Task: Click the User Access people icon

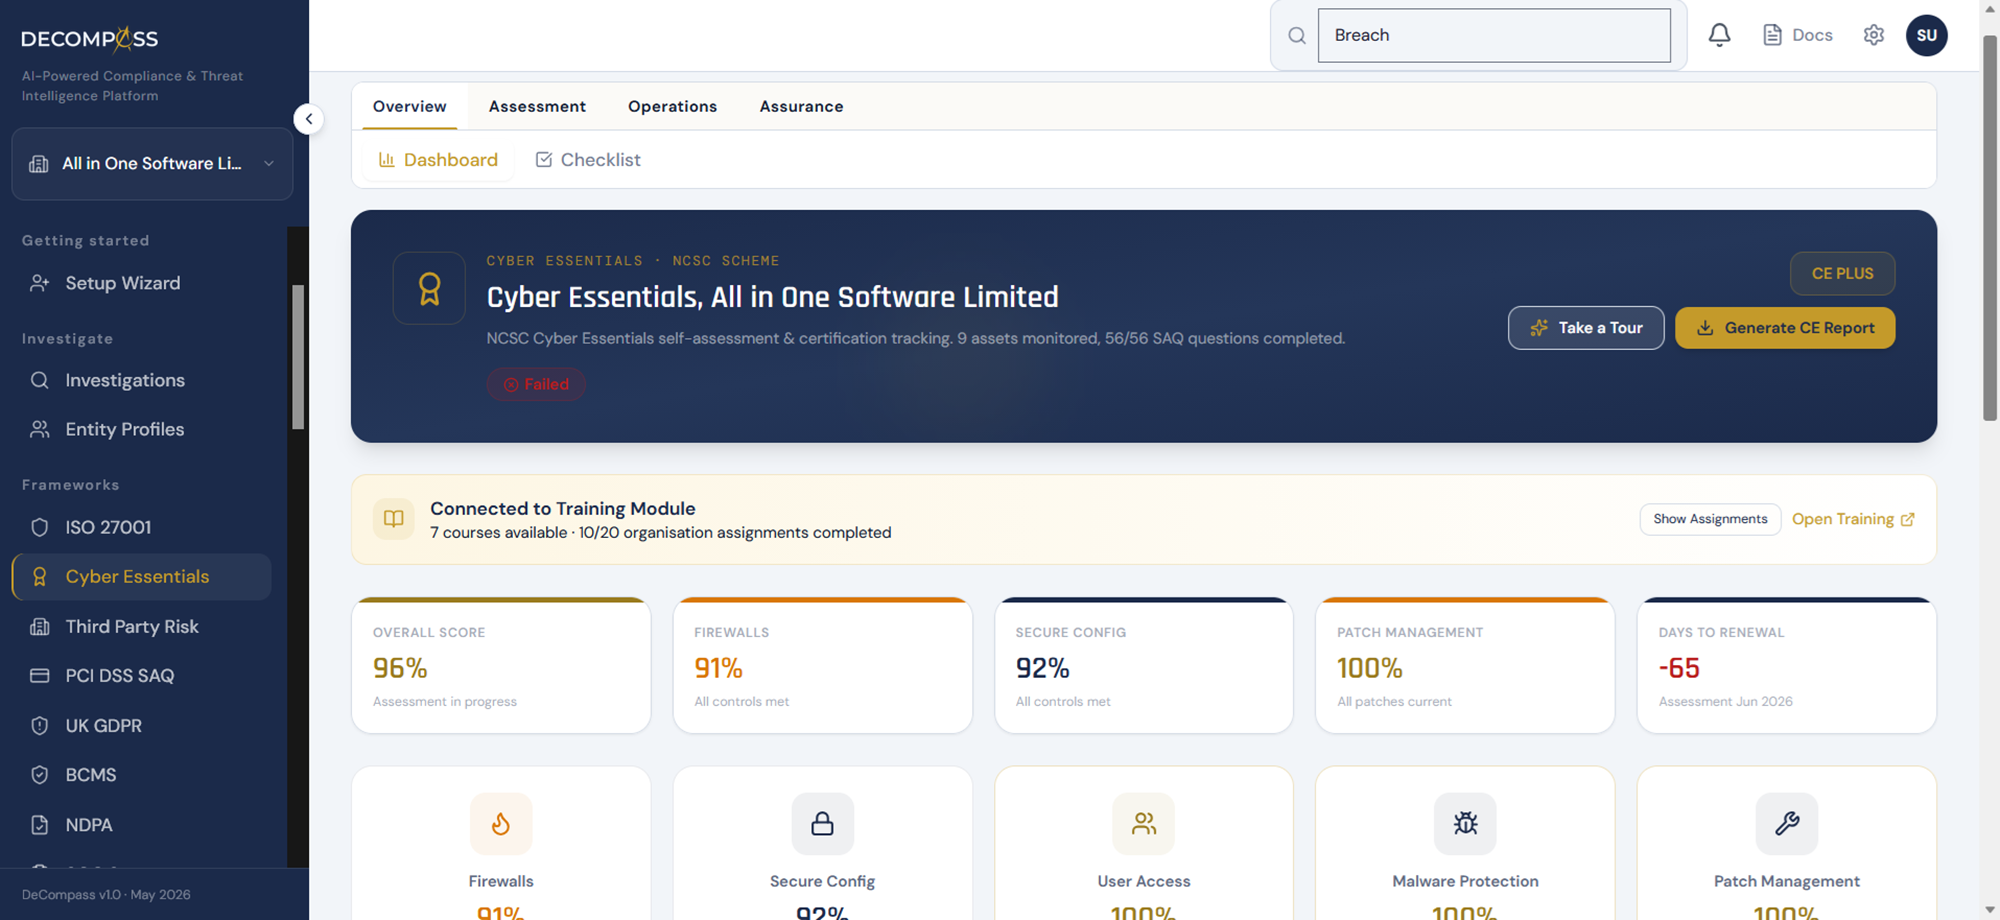Action: pyautogui.click(x=1144, y=824)
